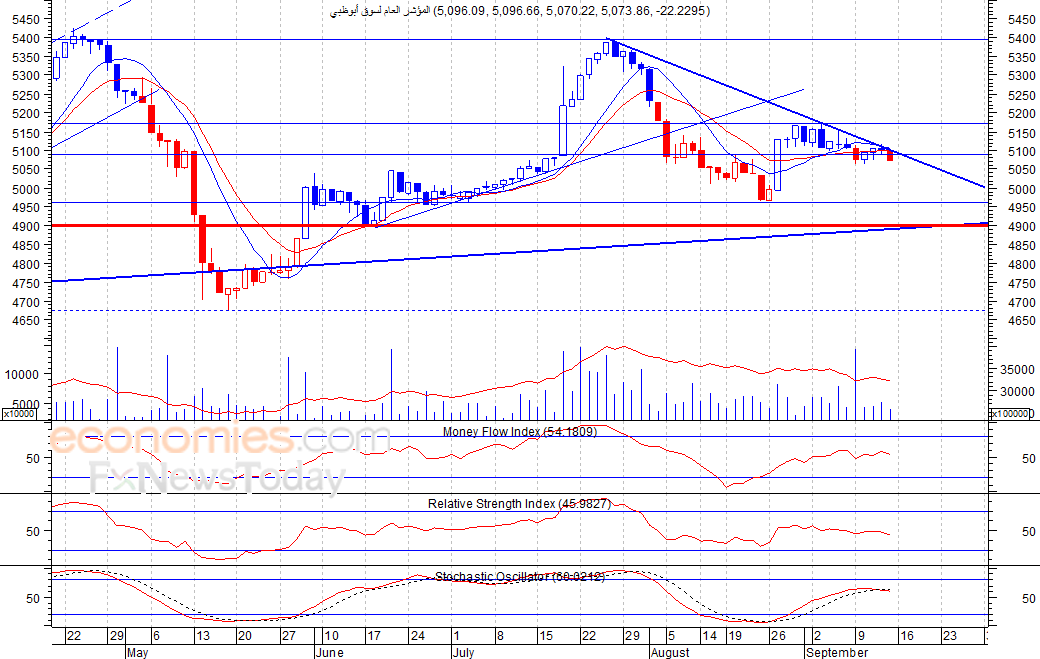Click the x10000 volume scale box
The width and height of the screenshot is (1040, 659).
point(19,414)
